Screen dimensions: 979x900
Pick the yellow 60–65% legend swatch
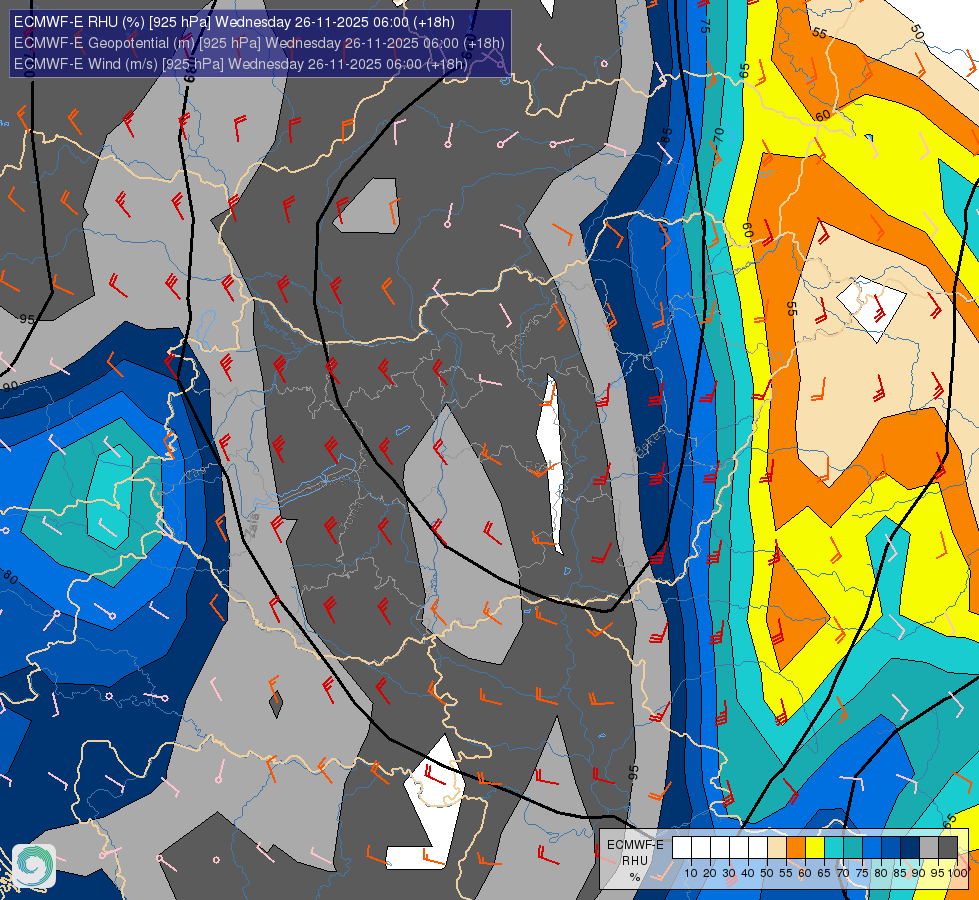point(815,847)
